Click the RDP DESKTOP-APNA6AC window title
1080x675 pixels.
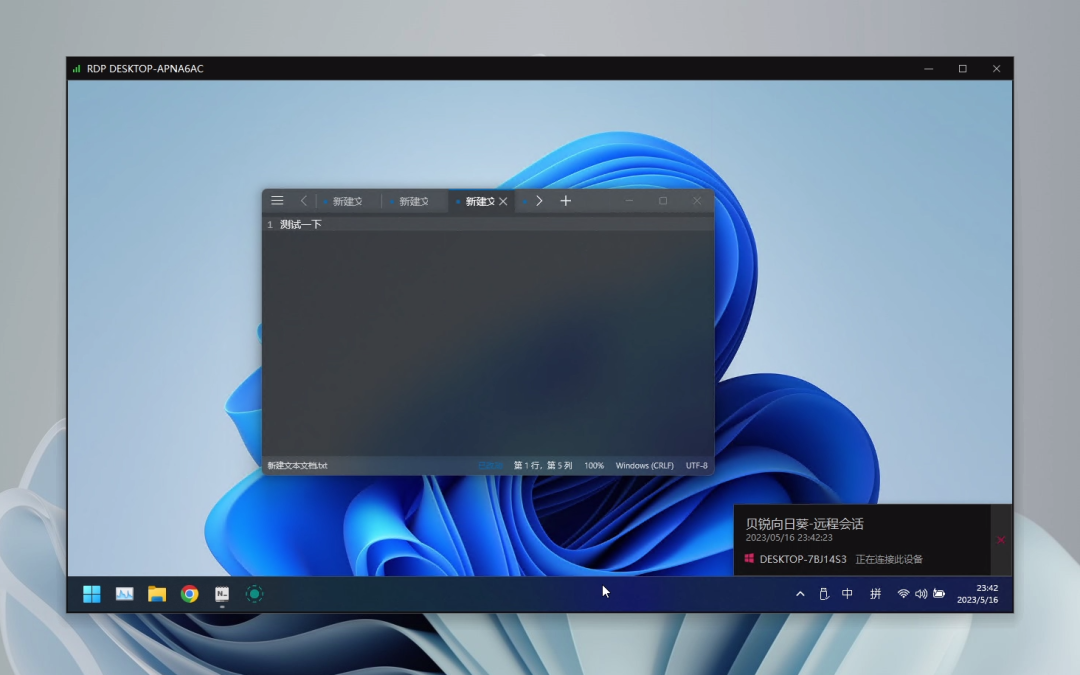pyautogui.click(x=145, y=68)
